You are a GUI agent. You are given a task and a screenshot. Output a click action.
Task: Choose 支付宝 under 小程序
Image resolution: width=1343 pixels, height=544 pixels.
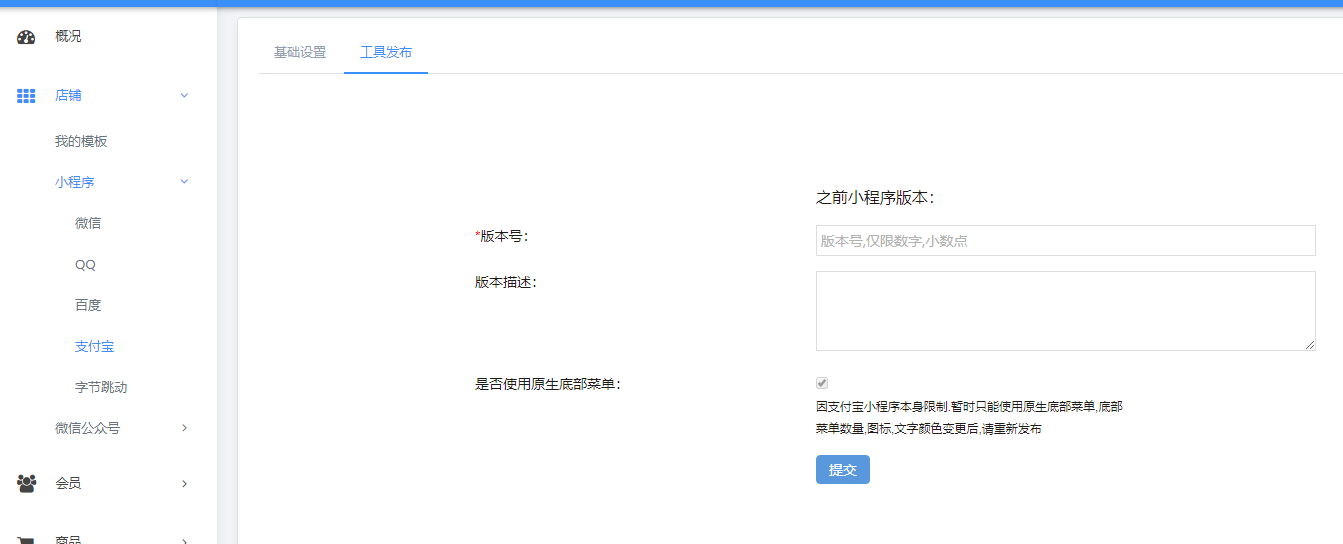[x=94, y=346]
